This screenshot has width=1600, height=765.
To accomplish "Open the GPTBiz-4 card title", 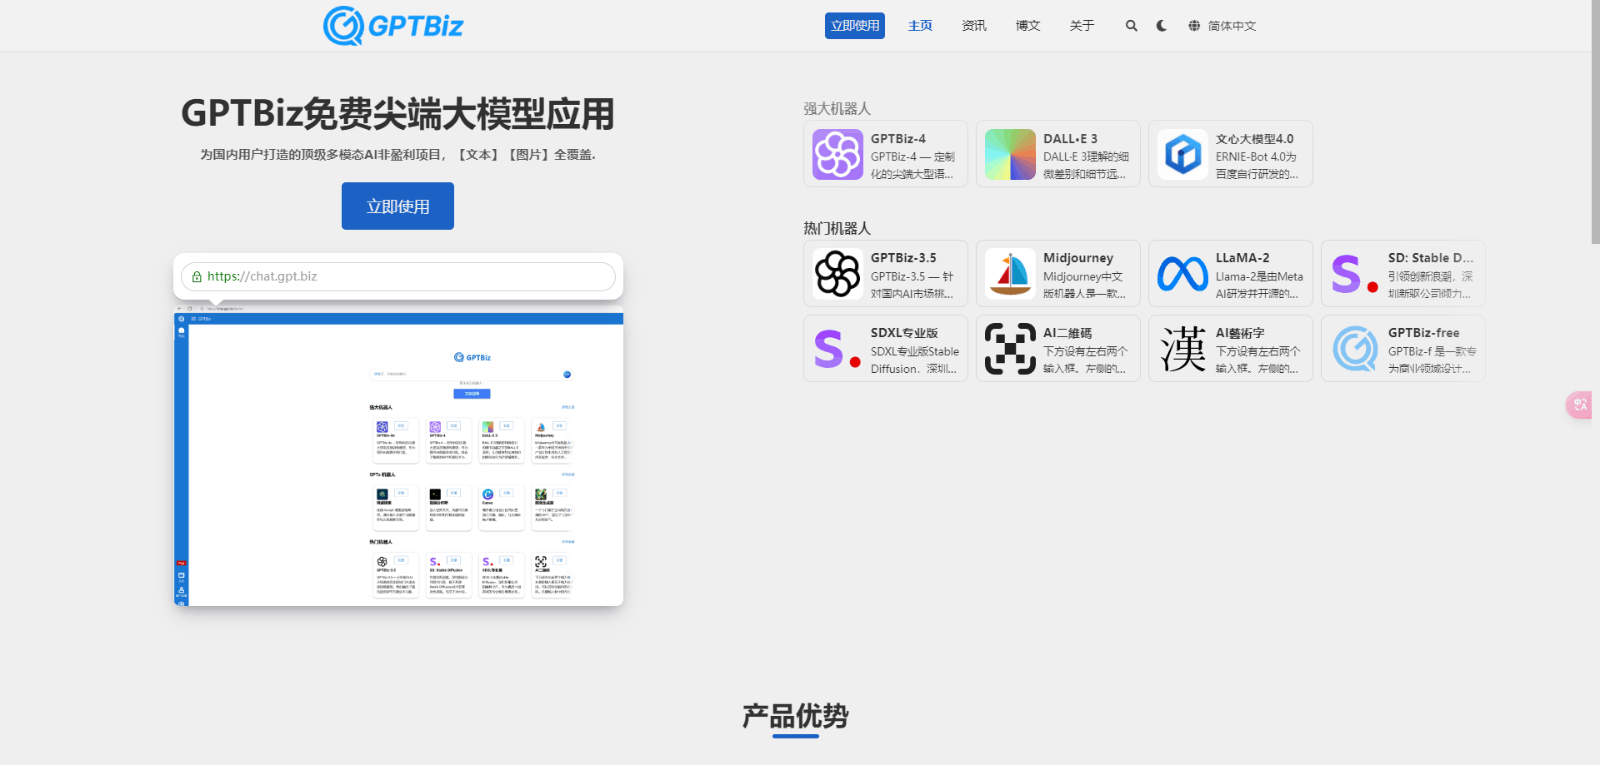I will pyautogui.click(x=898, y=139).
